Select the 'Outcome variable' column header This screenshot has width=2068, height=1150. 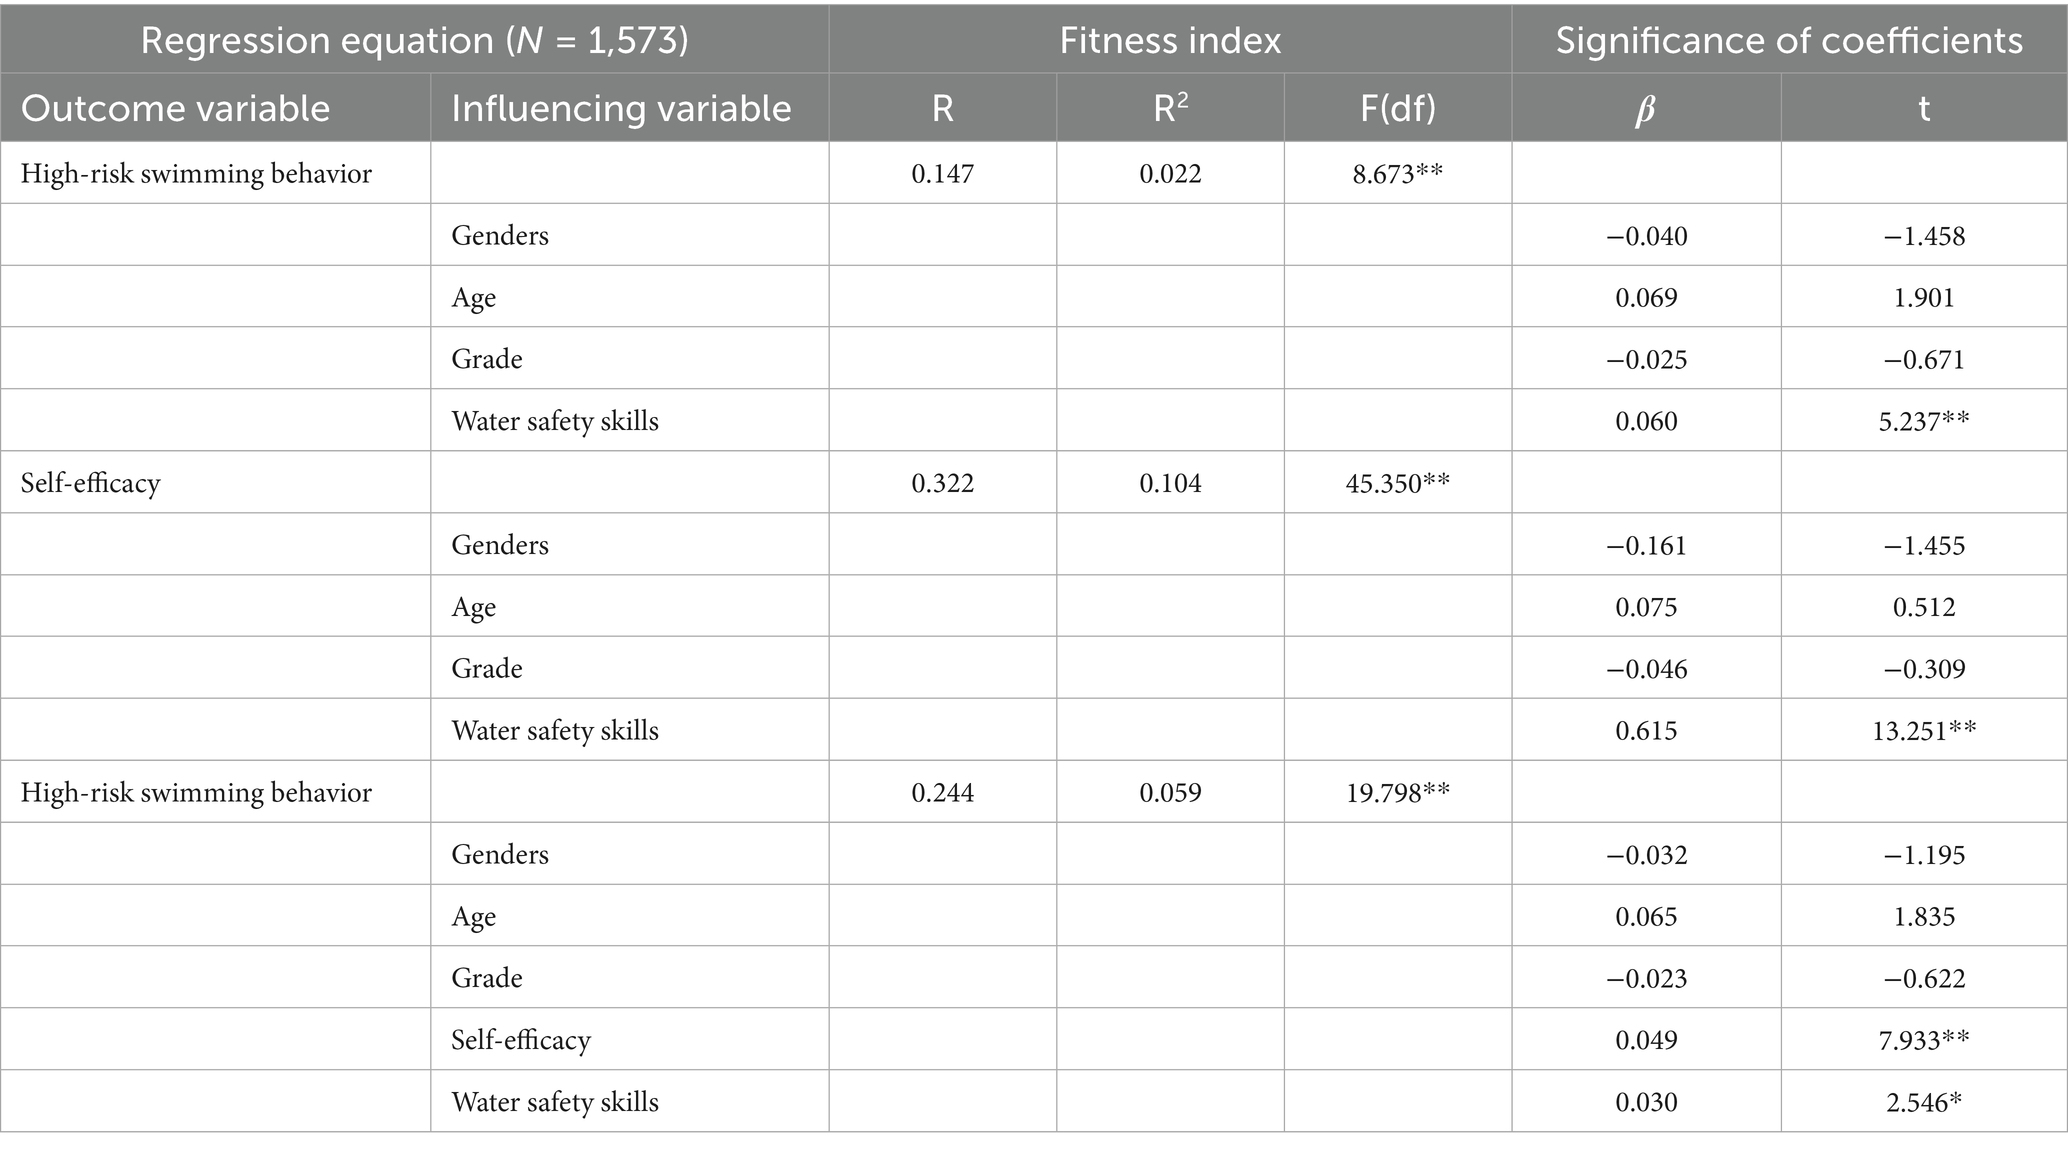coord(175,108)
